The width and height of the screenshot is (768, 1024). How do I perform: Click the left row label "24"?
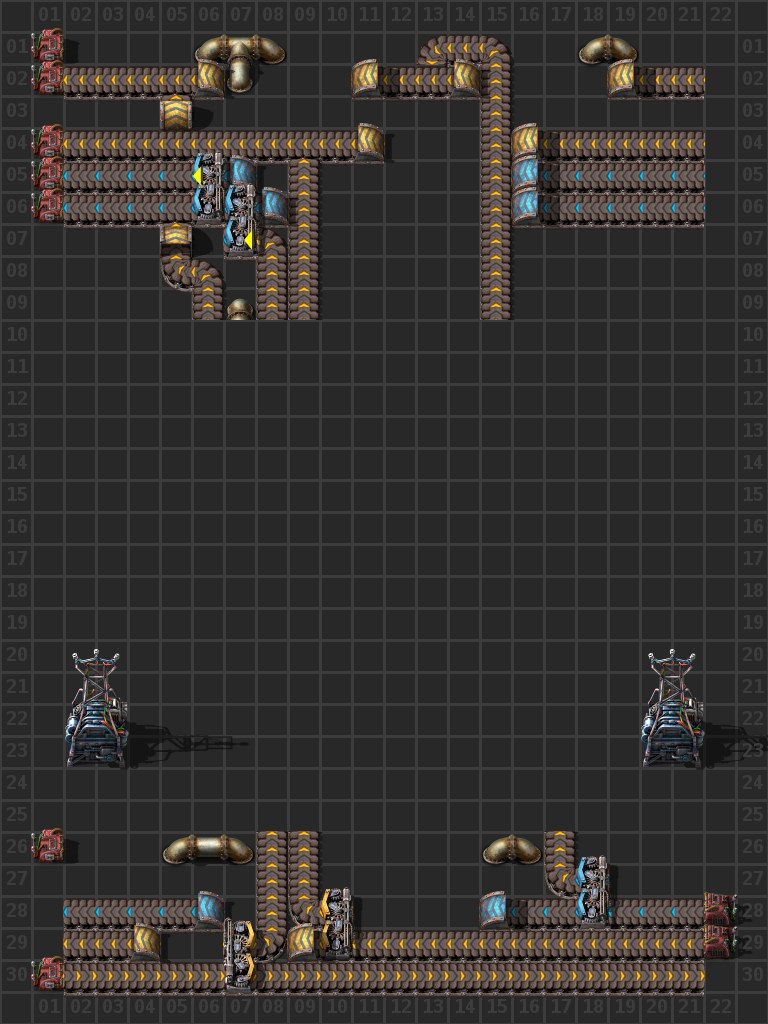click(16, 782)
